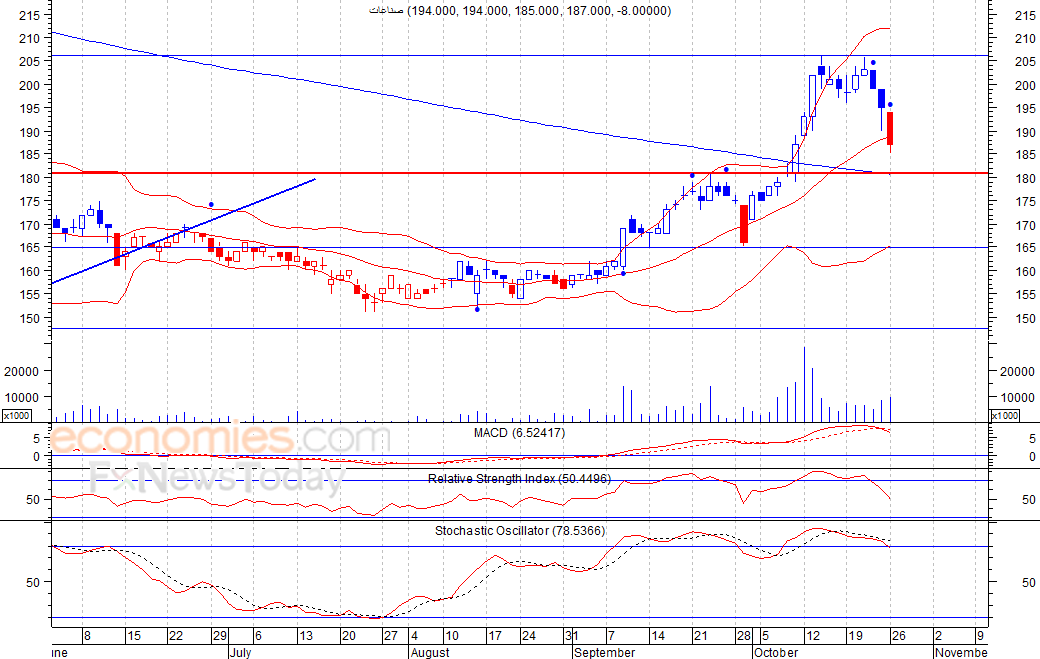The width and height of the screenshot is (1040, 659).
Task: Select the 150 label on the left price axis
Action: pos(30,318)
